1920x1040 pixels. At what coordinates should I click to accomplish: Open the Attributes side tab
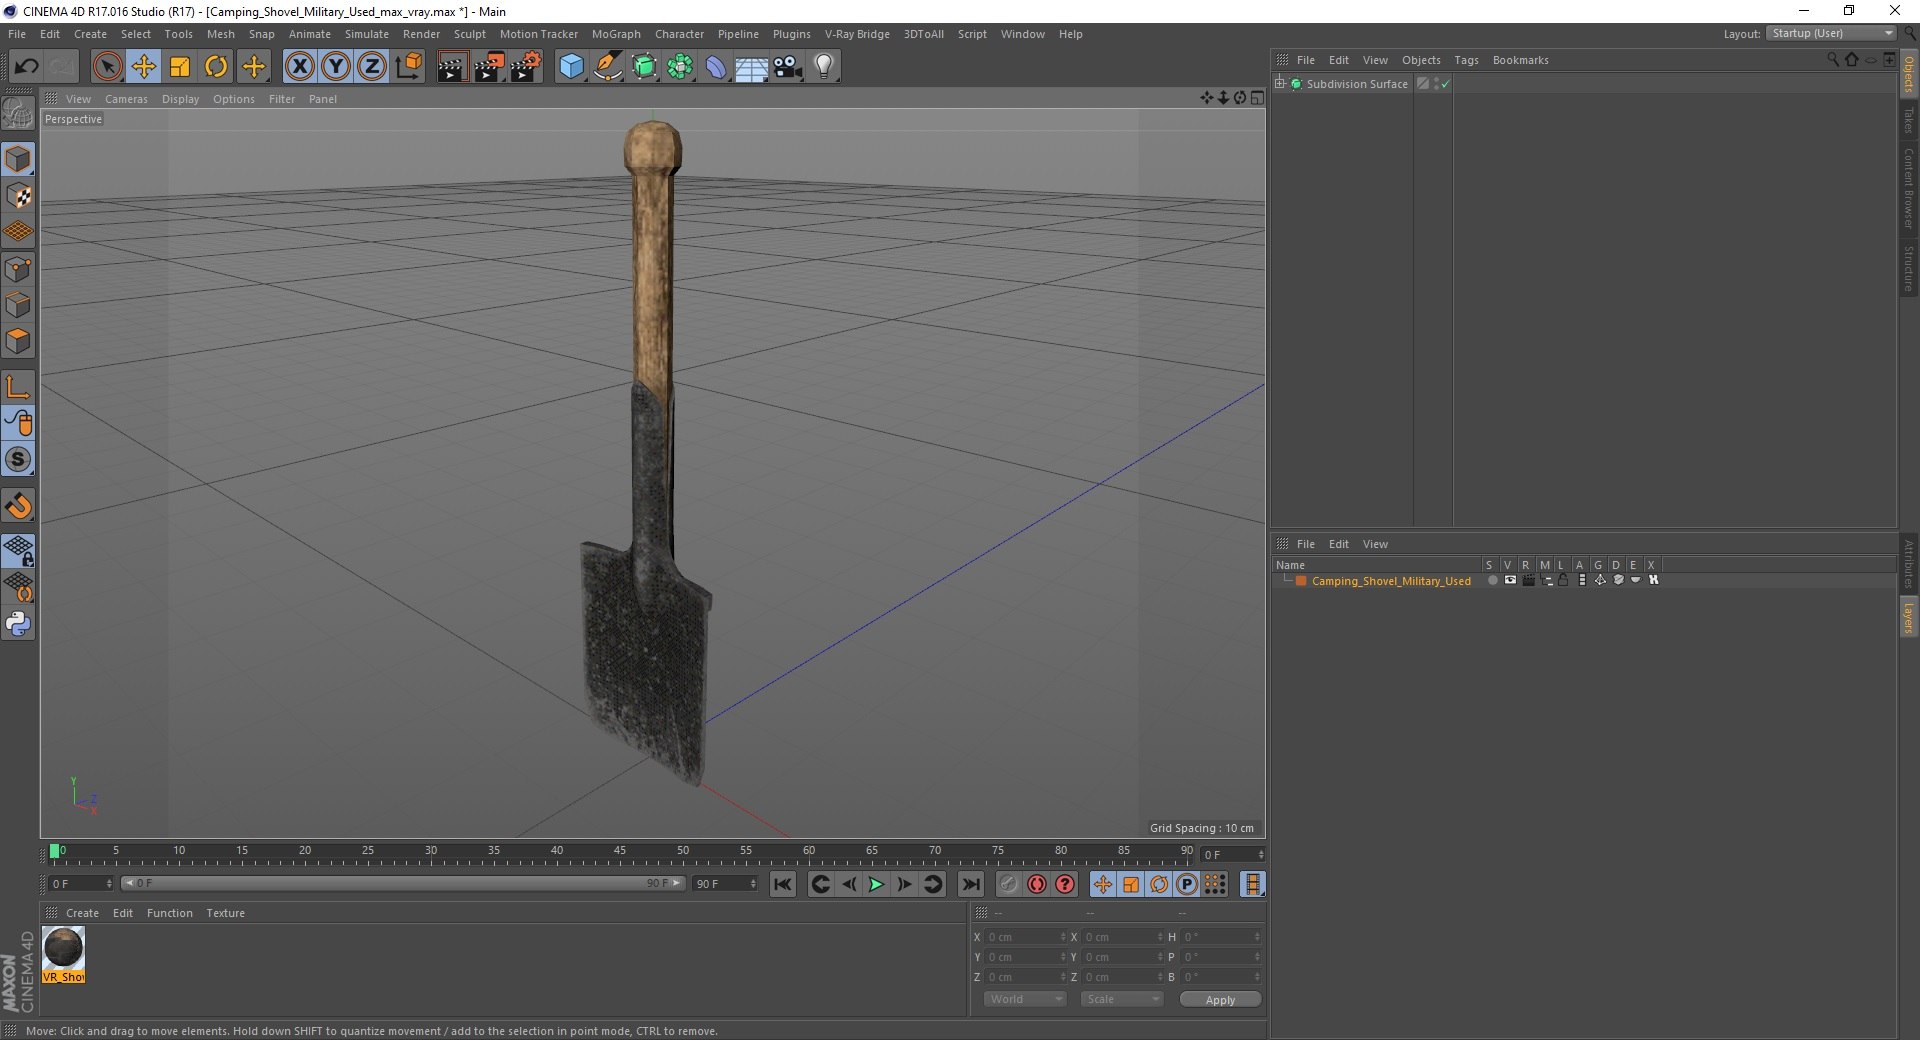point(1908,563)
